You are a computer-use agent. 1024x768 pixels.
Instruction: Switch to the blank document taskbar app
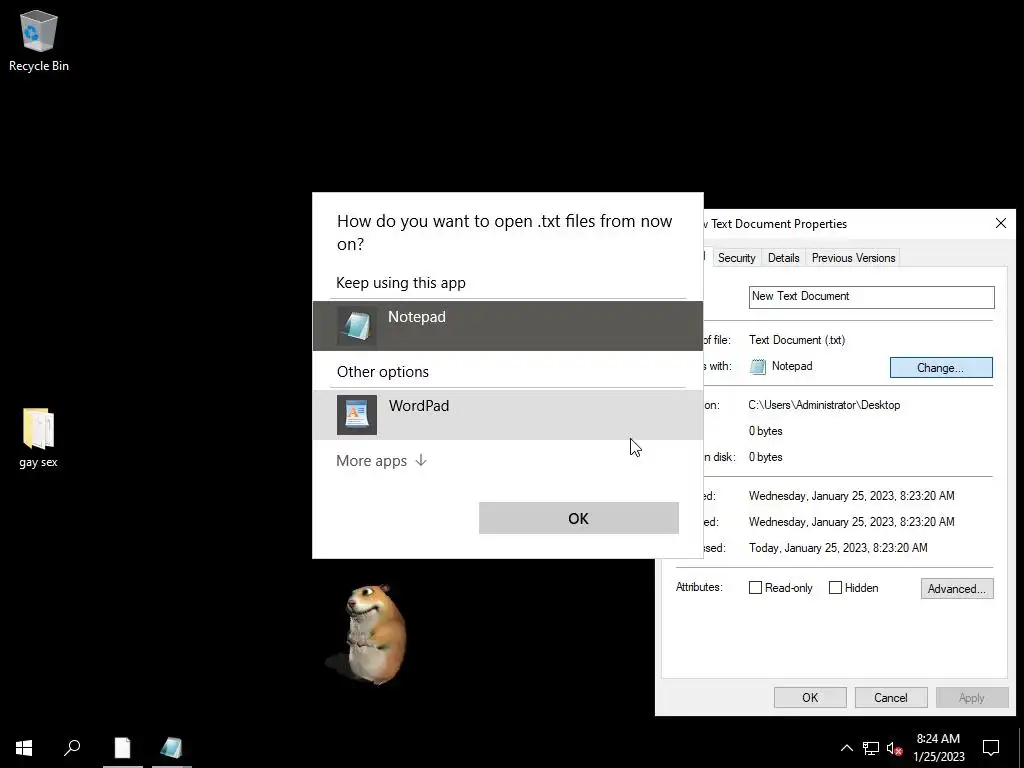(x=122, y=748)
